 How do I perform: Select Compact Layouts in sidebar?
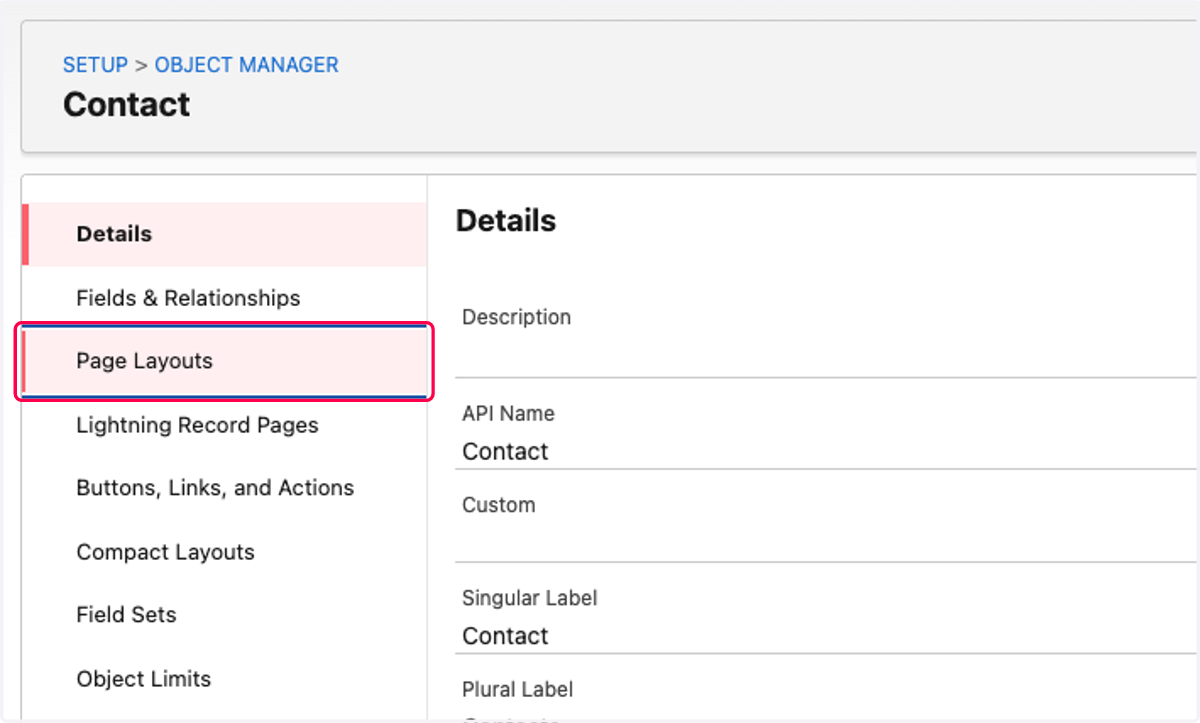click(x=225, y=552)
